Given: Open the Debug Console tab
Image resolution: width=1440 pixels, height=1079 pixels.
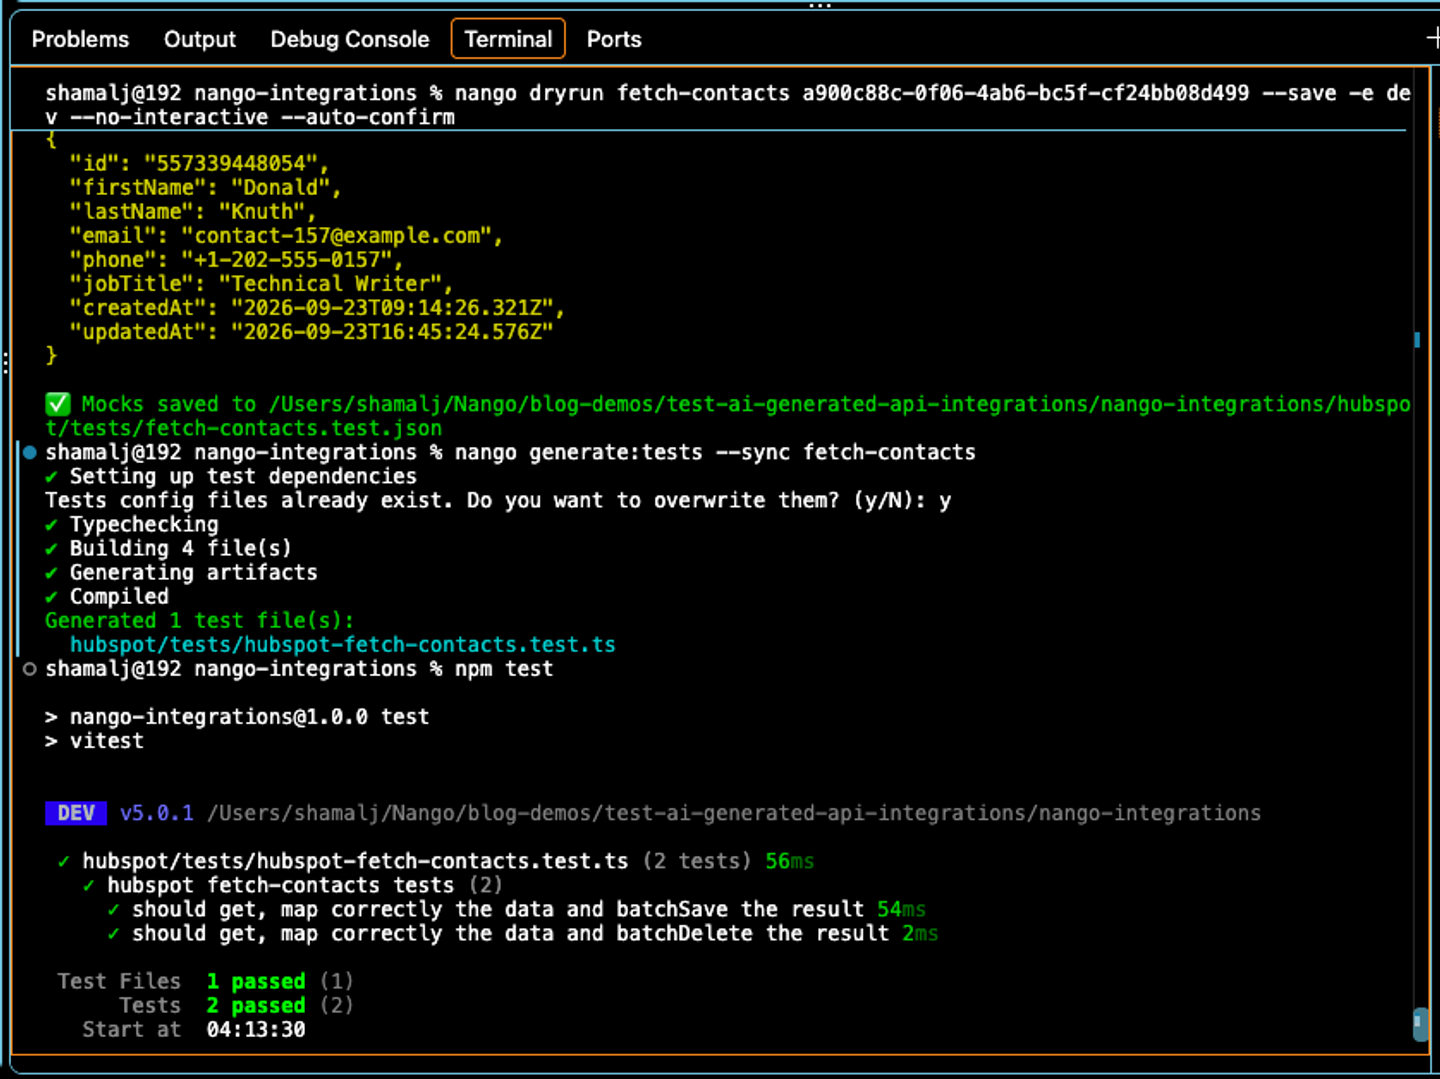Looking at the screenshot, I should click(x=350, y=39).
